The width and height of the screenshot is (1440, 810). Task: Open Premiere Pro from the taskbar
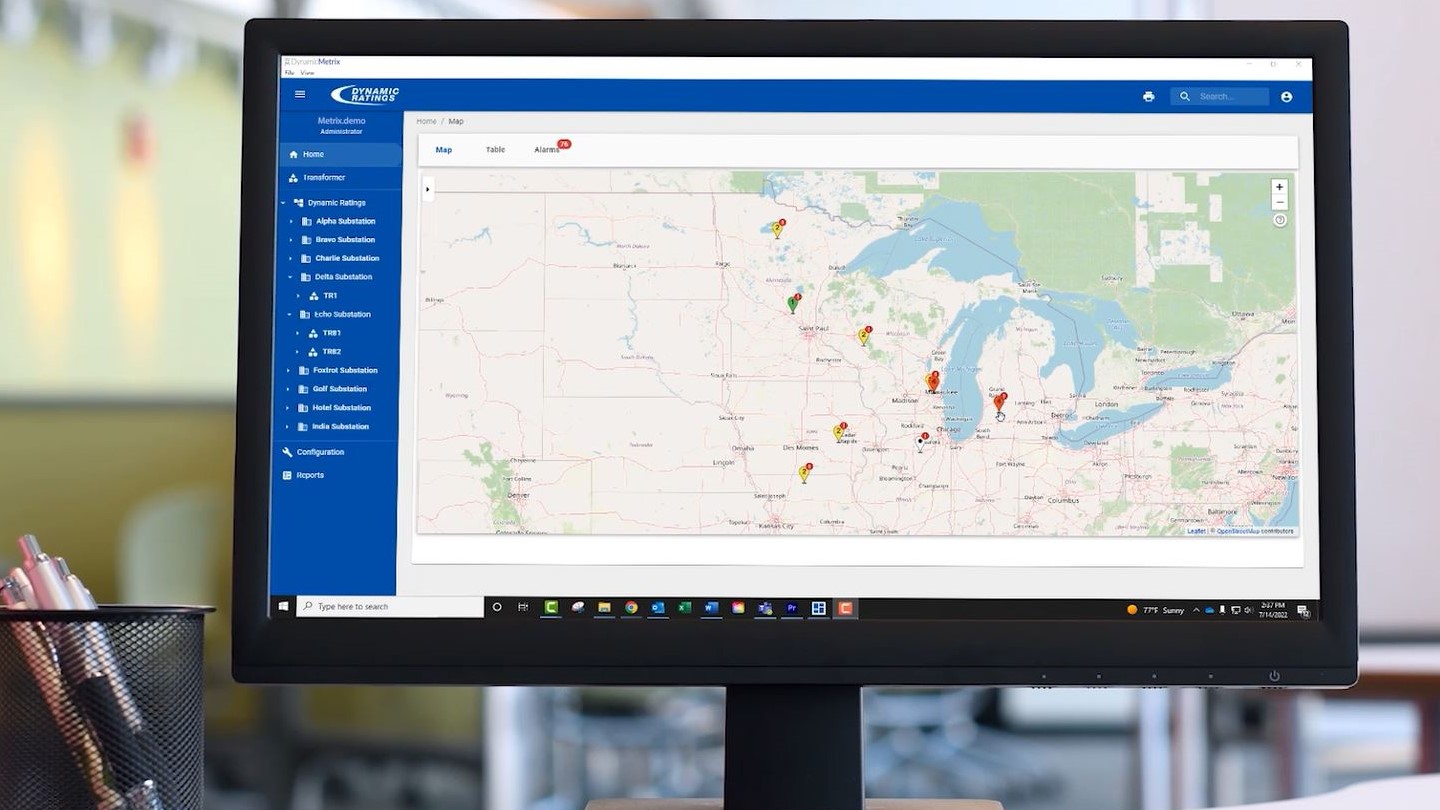tap(792, 607)
